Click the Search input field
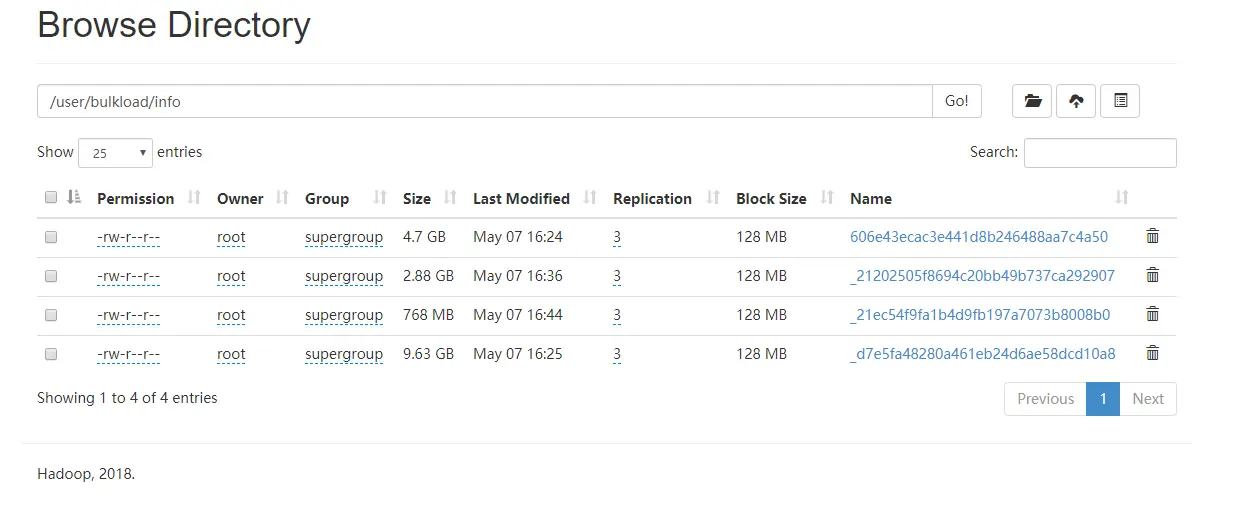Screen dimensions: 1253x520 coord(1100,153)
